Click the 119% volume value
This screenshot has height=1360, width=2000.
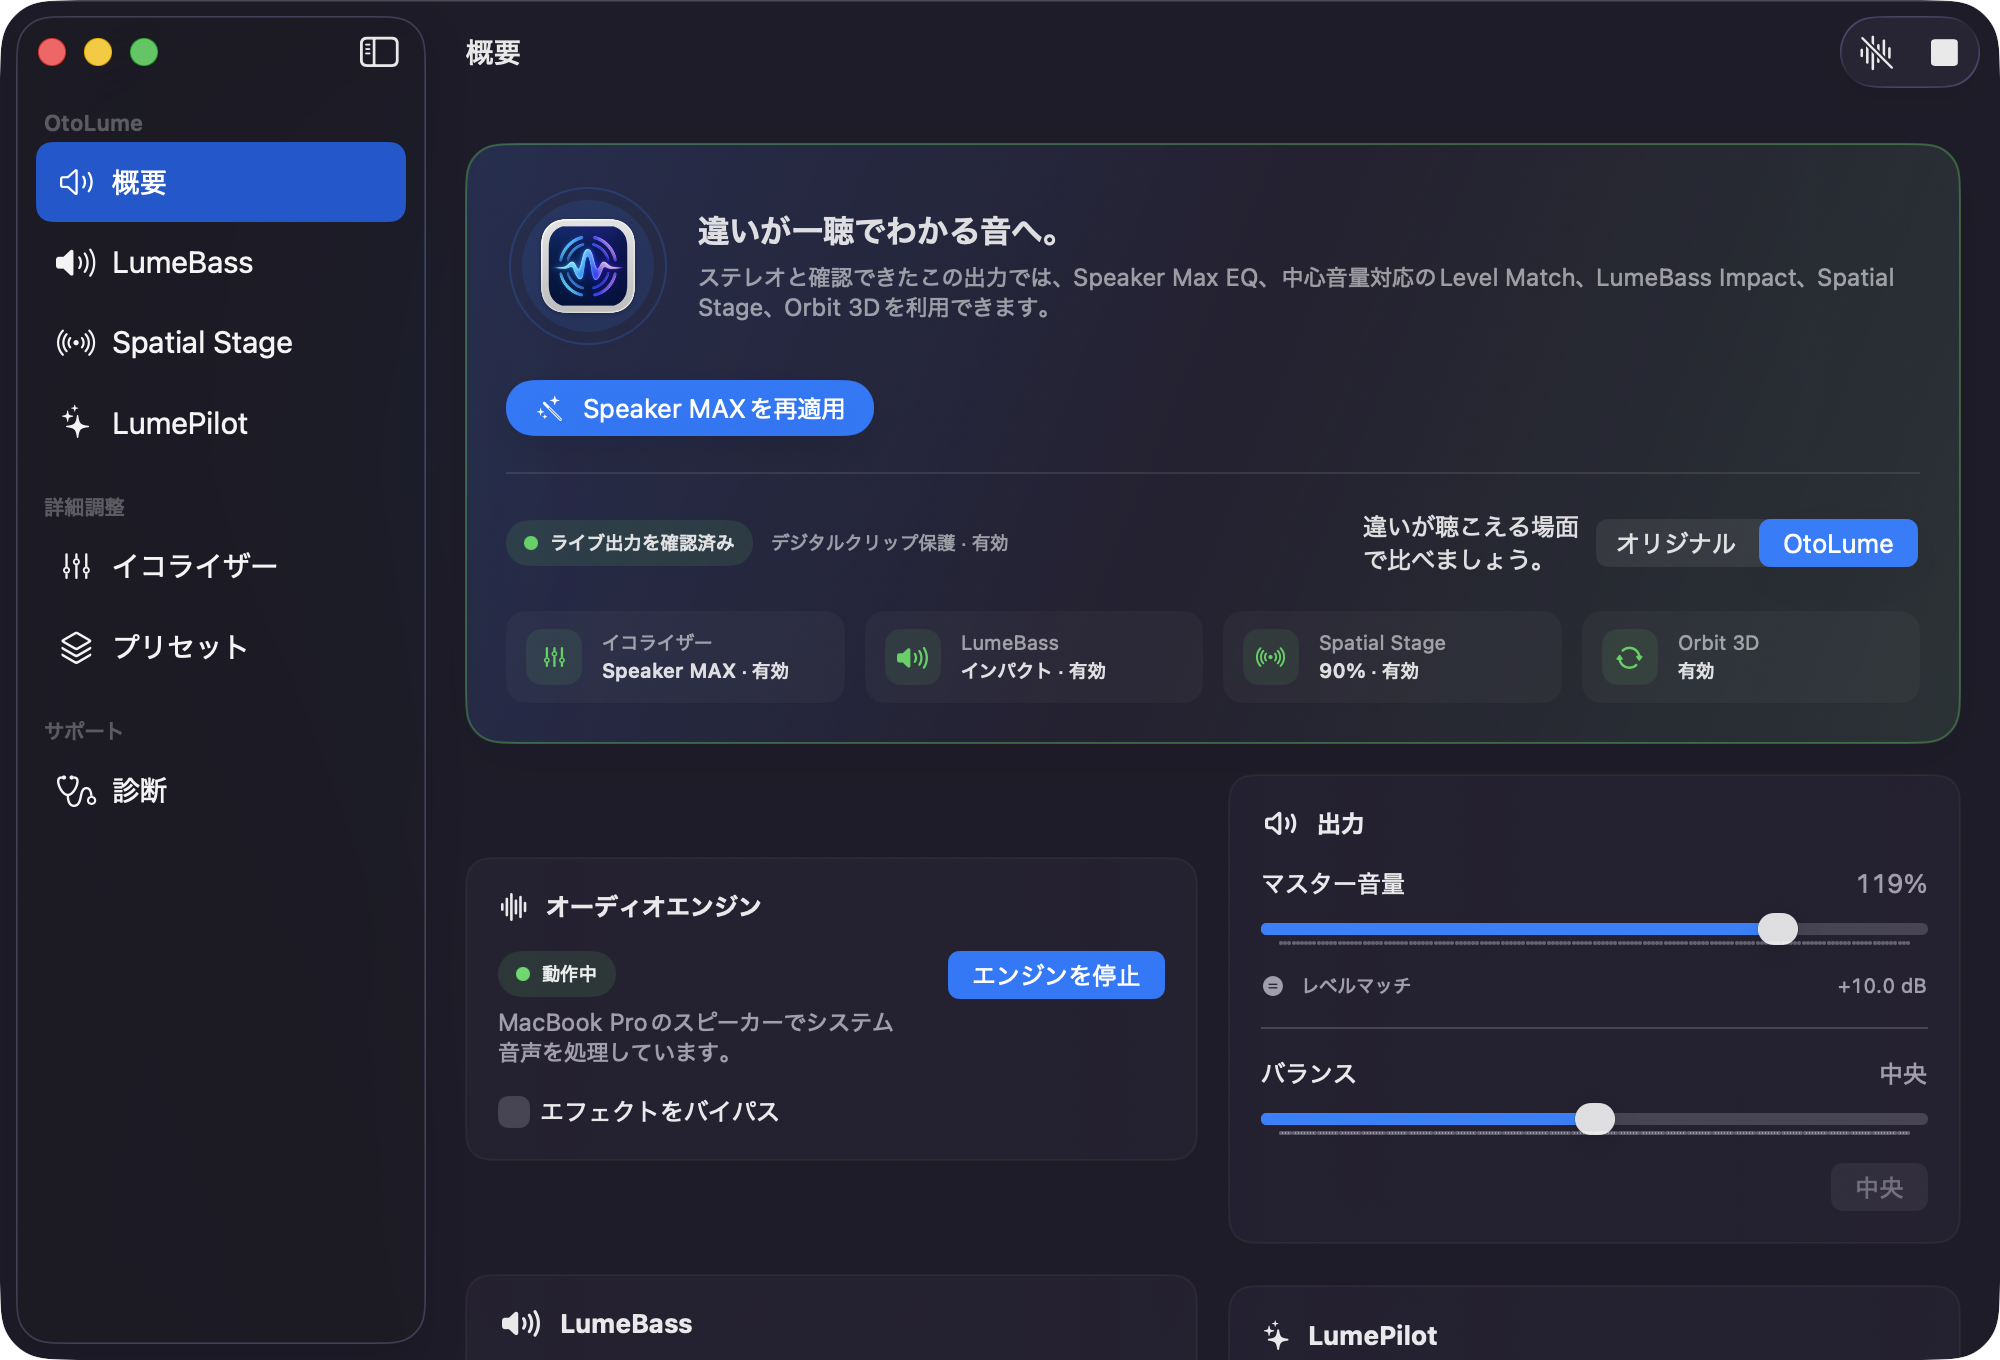[1891, 884]
